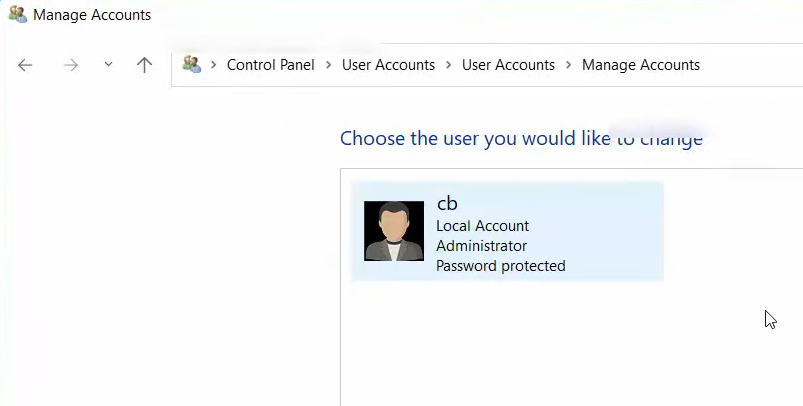Click the Administrator label on cb account
The width and height of the screenshot is (803, 406).
point(481,246)
